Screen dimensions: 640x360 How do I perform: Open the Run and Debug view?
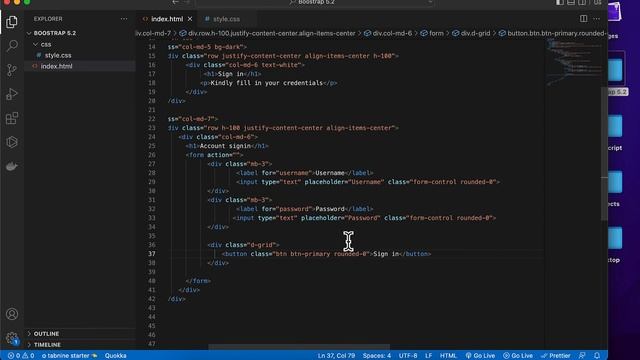[x=12, y=94]
